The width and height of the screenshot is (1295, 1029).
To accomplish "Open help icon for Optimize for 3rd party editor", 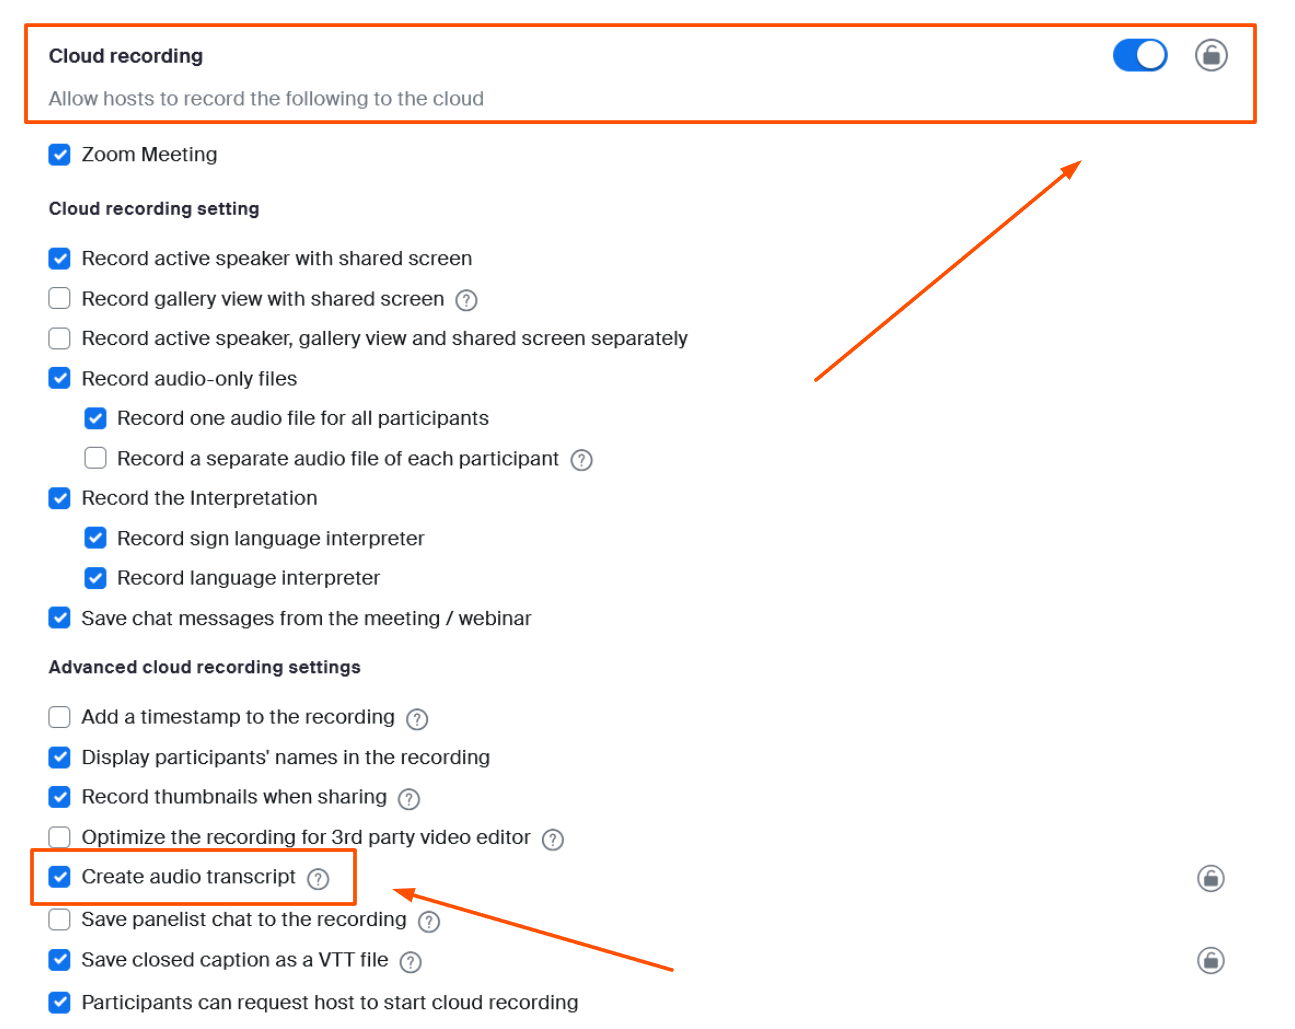I will point(553,839).
